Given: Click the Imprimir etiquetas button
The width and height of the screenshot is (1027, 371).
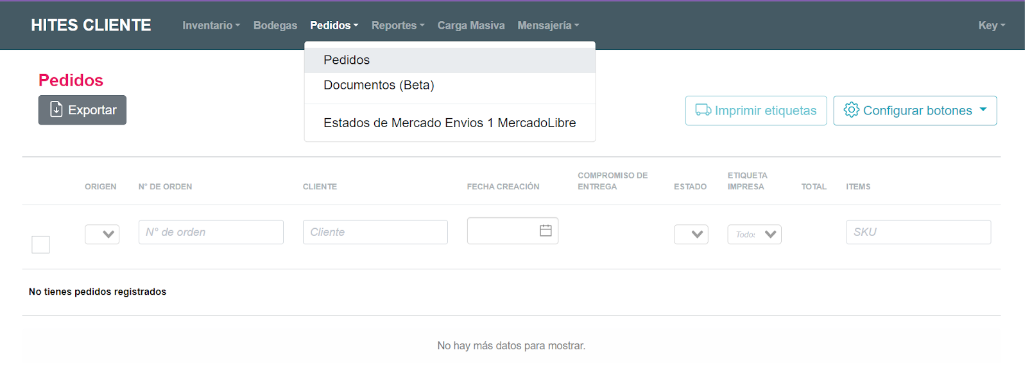Looking at the screenshot, I should click(756, 111).
